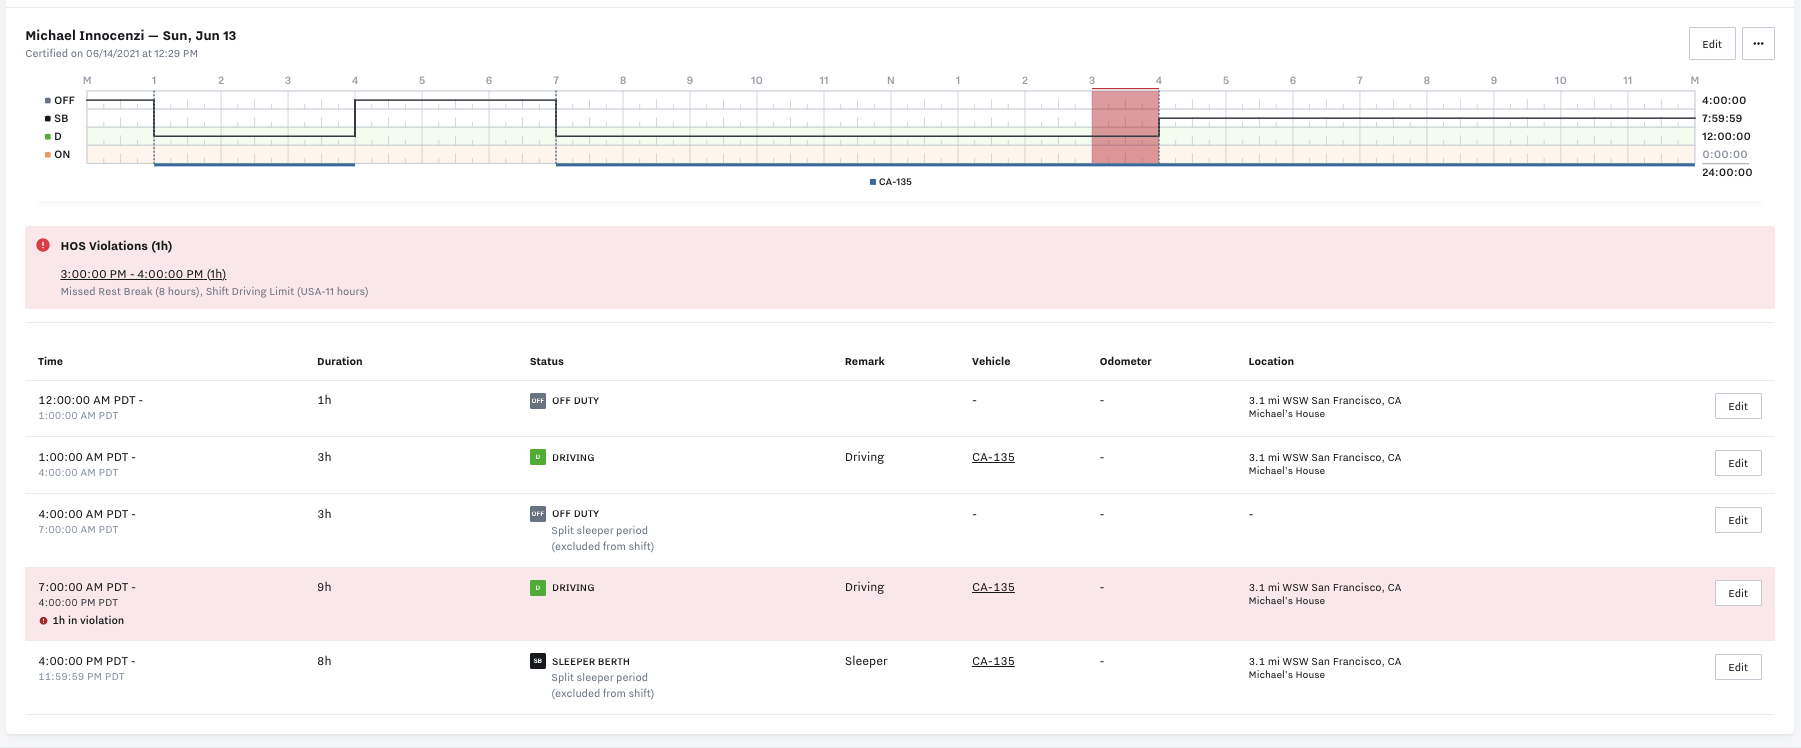This screenshot has height=748, width=1801.
Task: Open the three-dot more options menu
Action: pyautogui.click(x=1758, y=44)
